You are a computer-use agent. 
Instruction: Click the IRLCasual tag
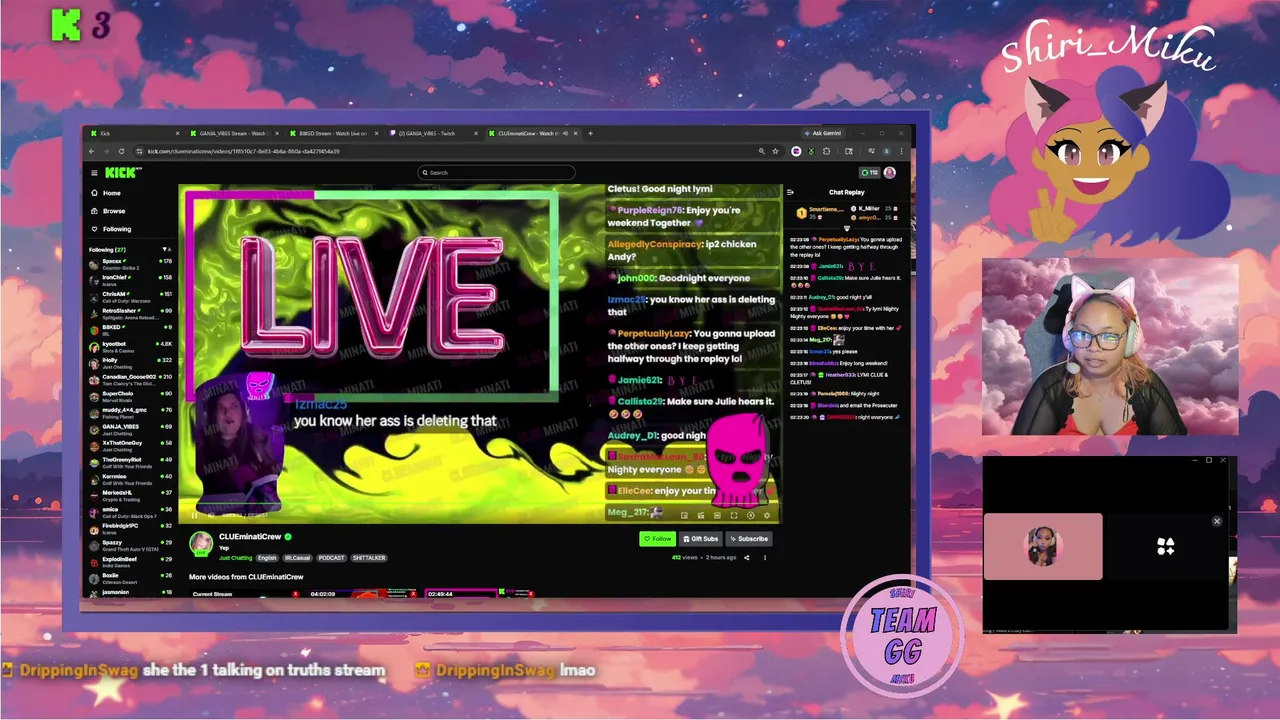(298, 558)
